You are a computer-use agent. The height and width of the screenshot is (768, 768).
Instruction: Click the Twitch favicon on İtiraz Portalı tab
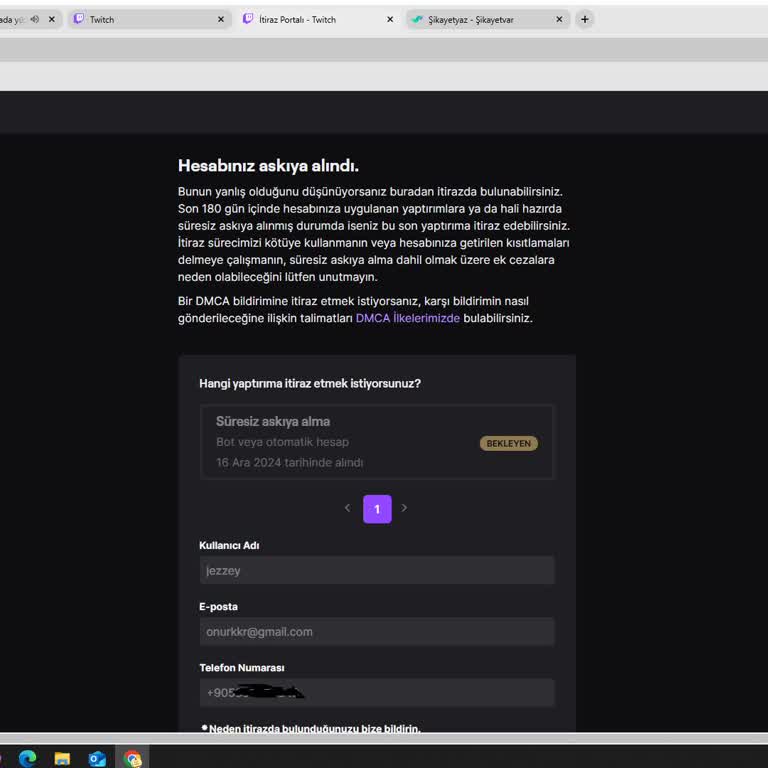(248, 19)
